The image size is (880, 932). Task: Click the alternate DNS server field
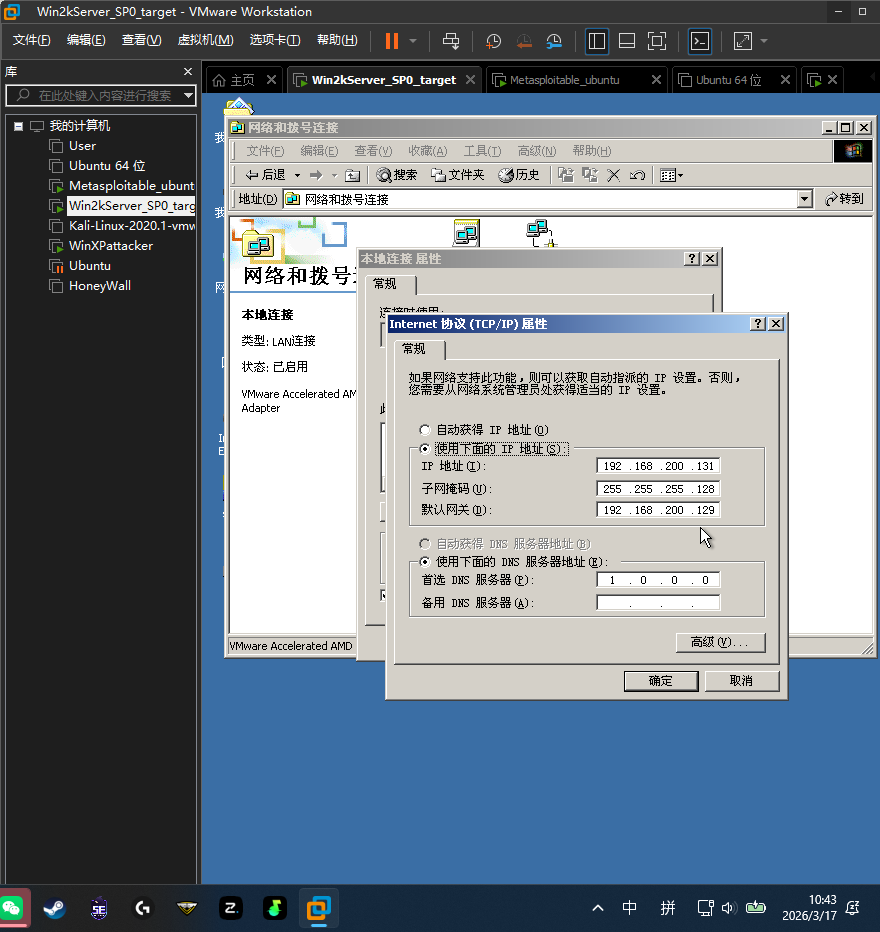tap(658, 603)
